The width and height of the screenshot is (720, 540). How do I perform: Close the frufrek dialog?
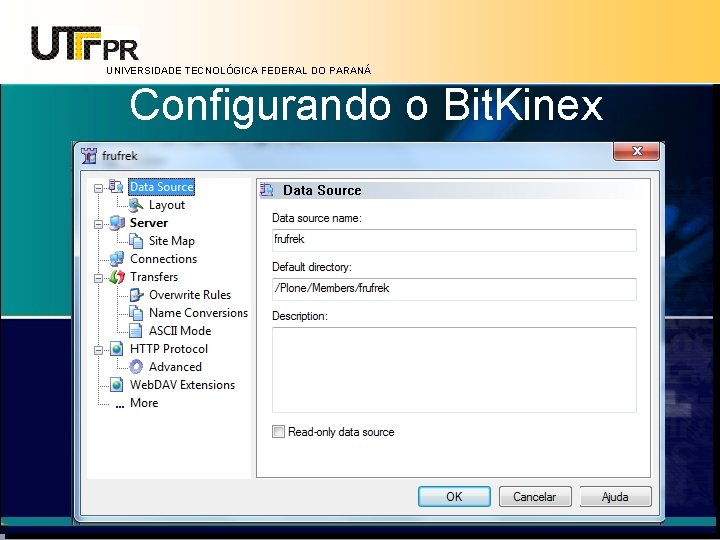pos(636,151)
